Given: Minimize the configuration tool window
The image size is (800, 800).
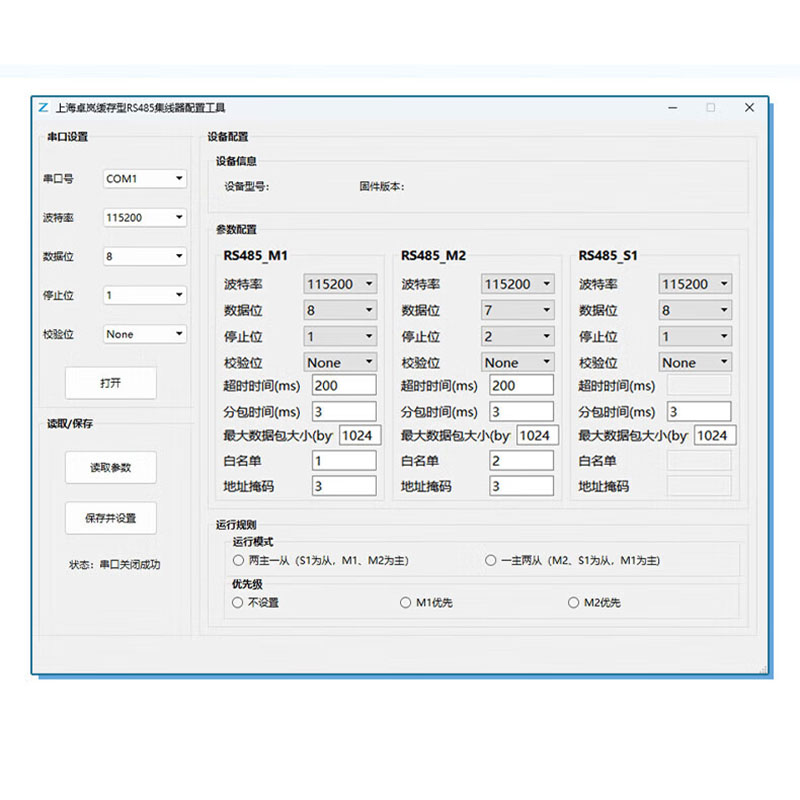Looking at the screenshot, I should (x=672, y=108).
